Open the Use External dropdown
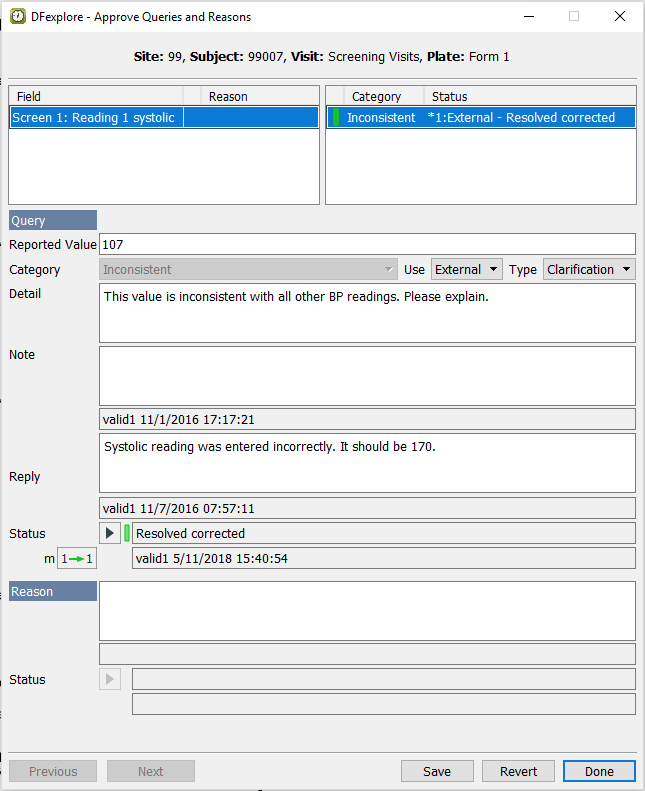Viewport: 645px width, 791px height. click(467, 270)
